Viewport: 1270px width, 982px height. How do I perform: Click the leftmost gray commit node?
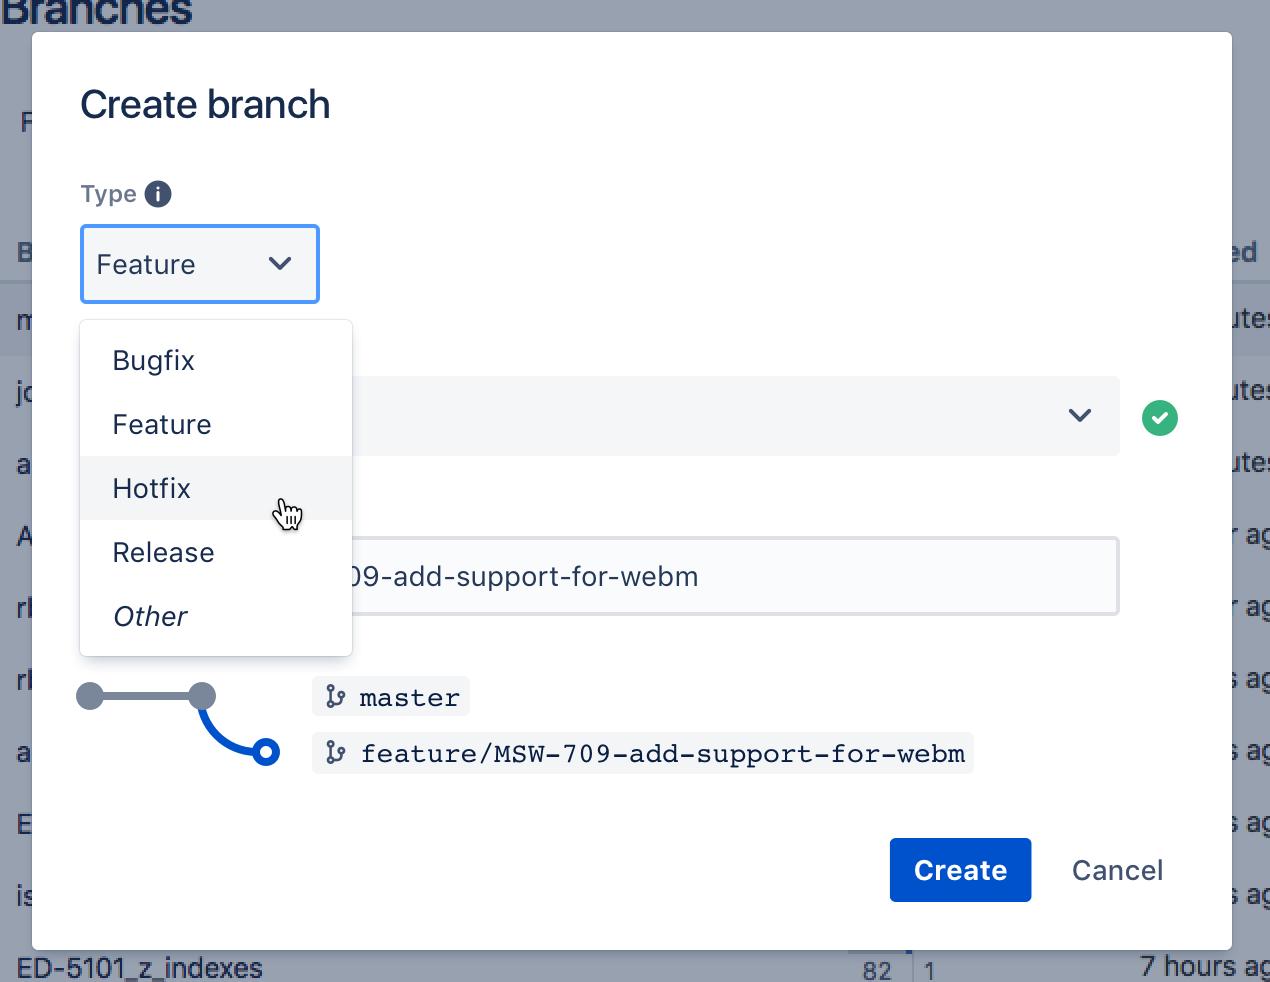coord(90,696)
